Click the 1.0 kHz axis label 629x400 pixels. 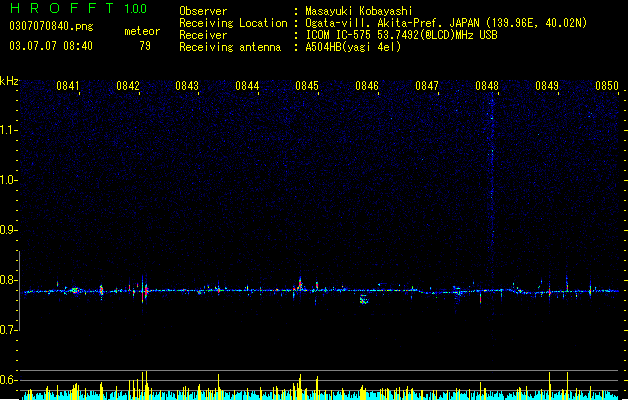9,180
